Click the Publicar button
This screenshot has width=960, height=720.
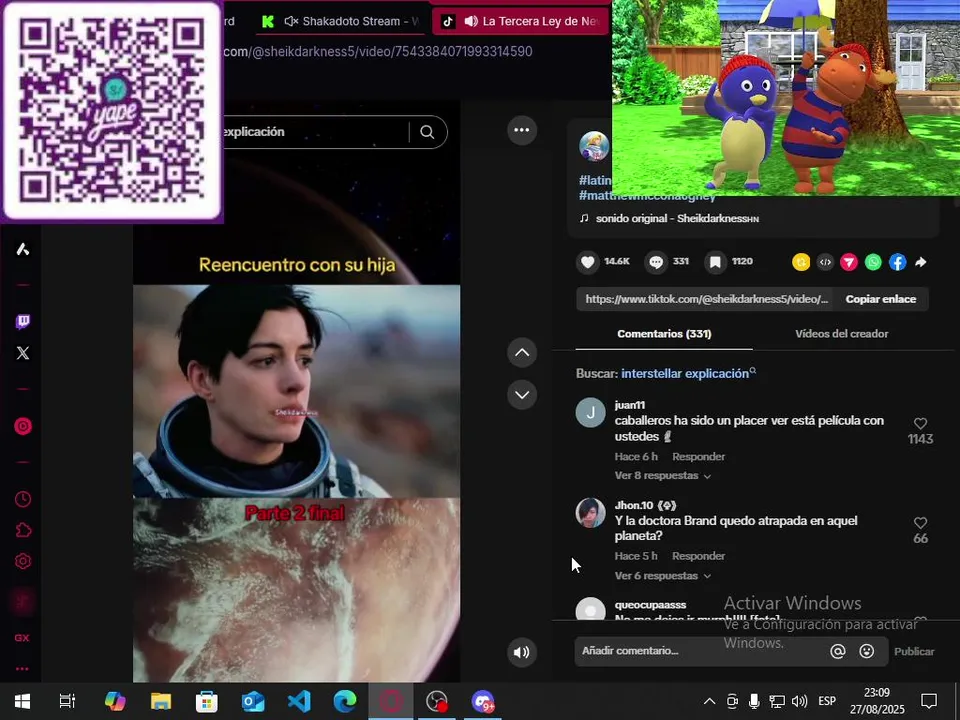point(913,651)
